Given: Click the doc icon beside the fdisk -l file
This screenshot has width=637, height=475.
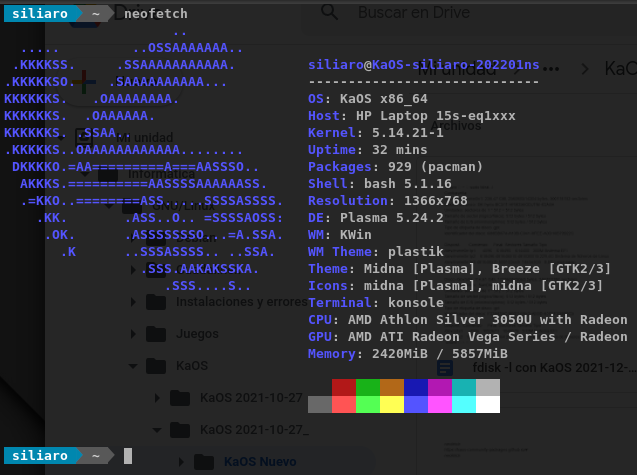Looking at the screenshot, I should (445, 368).
